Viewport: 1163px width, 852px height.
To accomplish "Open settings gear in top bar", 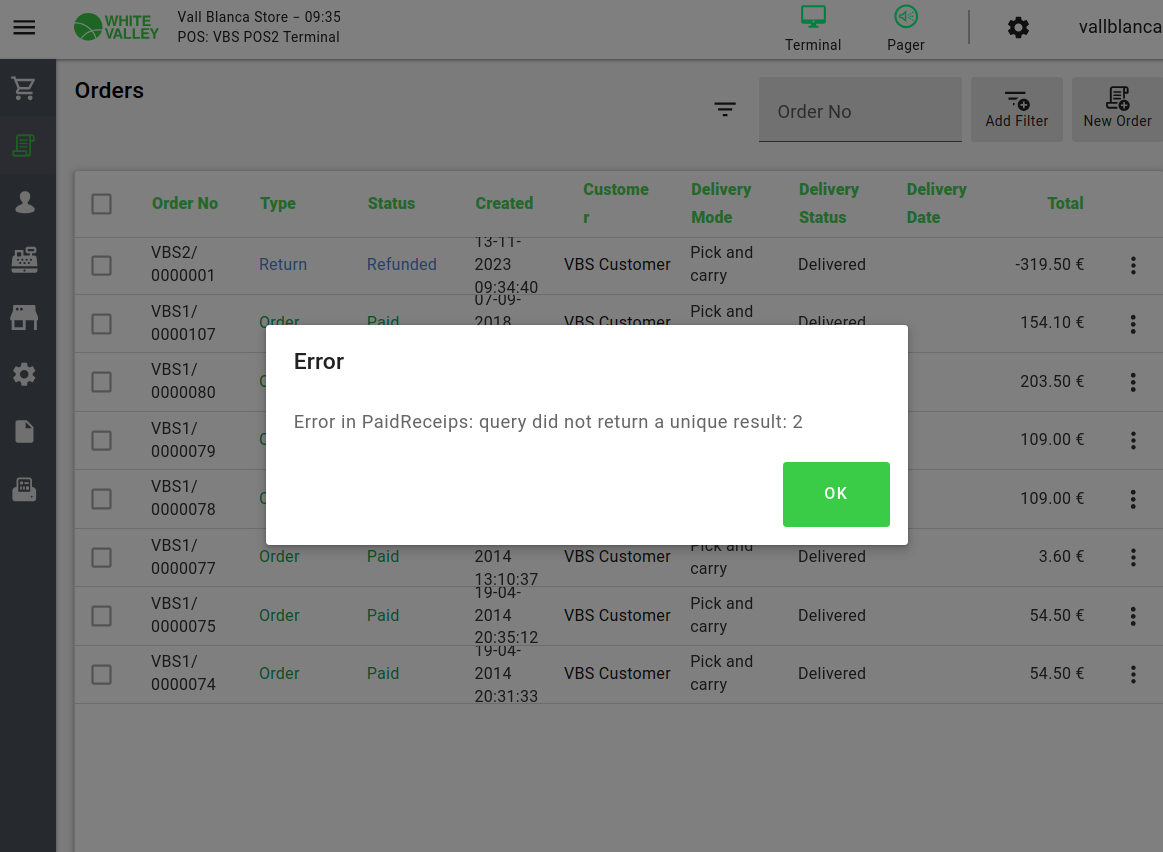I will tap(1018, 28).
